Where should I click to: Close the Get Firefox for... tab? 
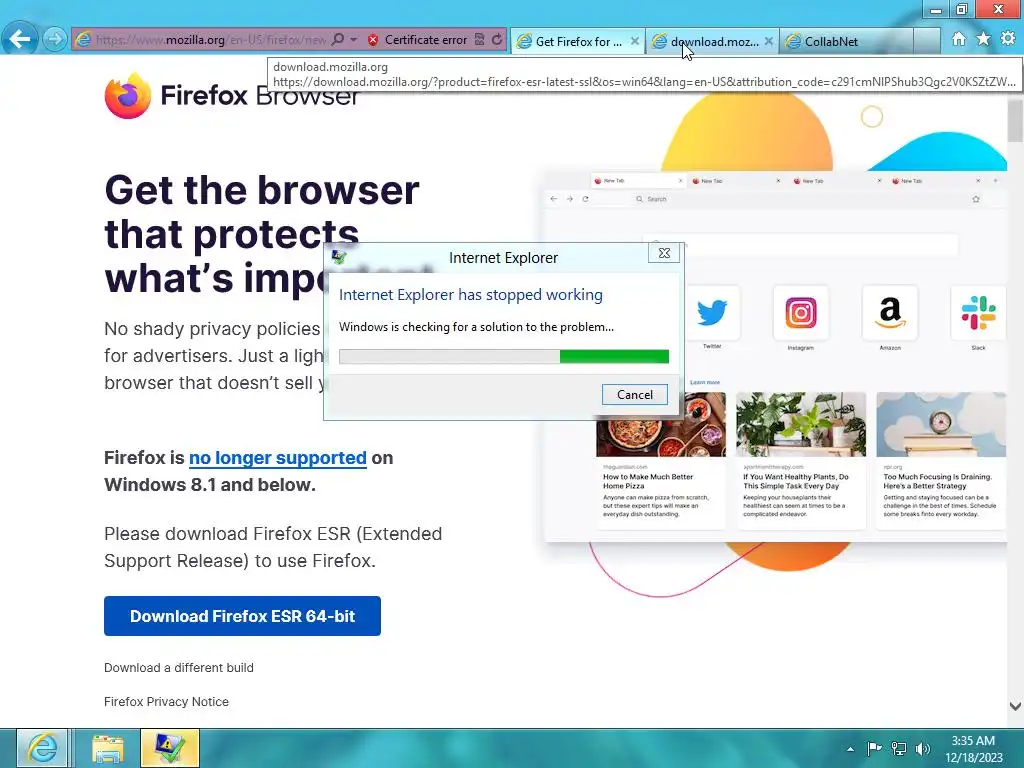[x=635, y=41]
